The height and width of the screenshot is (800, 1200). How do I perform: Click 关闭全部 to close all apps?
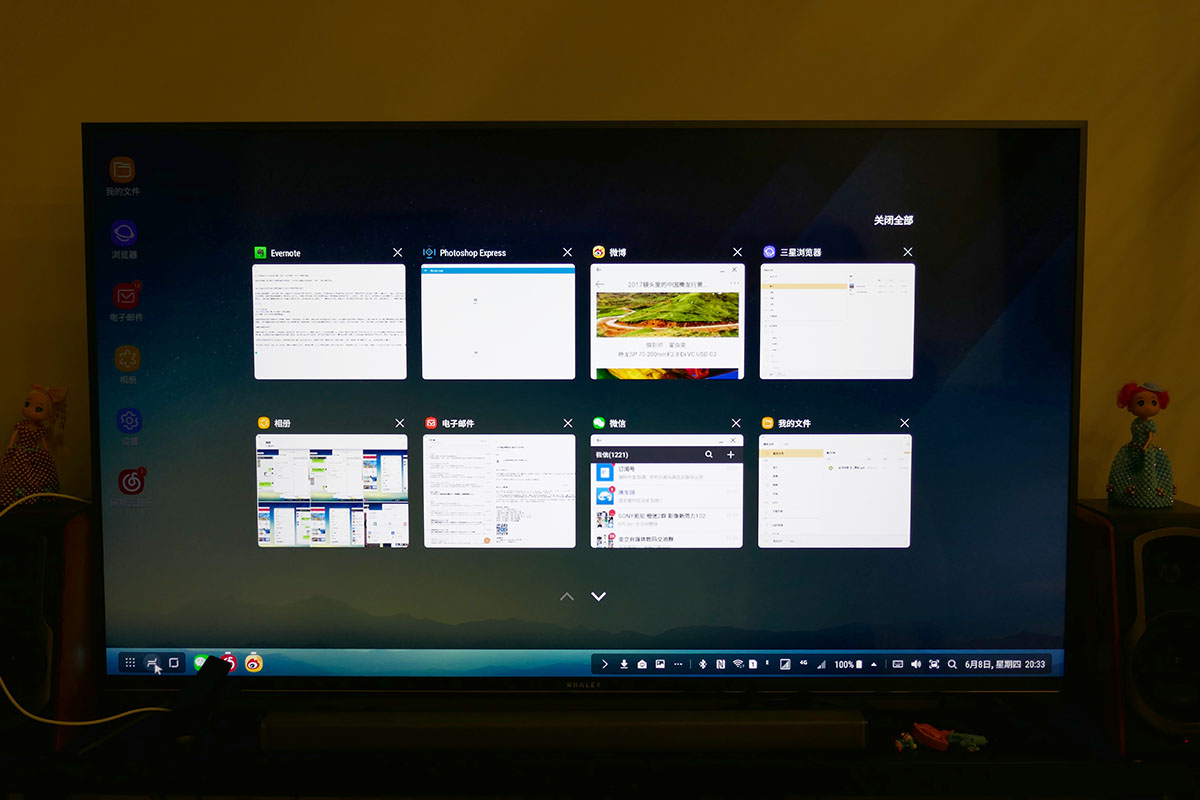[892, 220]
